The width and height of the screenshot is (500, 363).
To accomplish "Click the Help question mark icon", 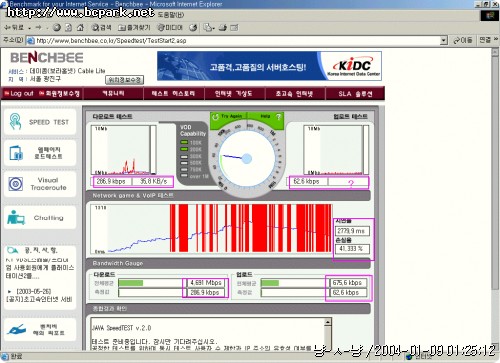I will (279, 117).
